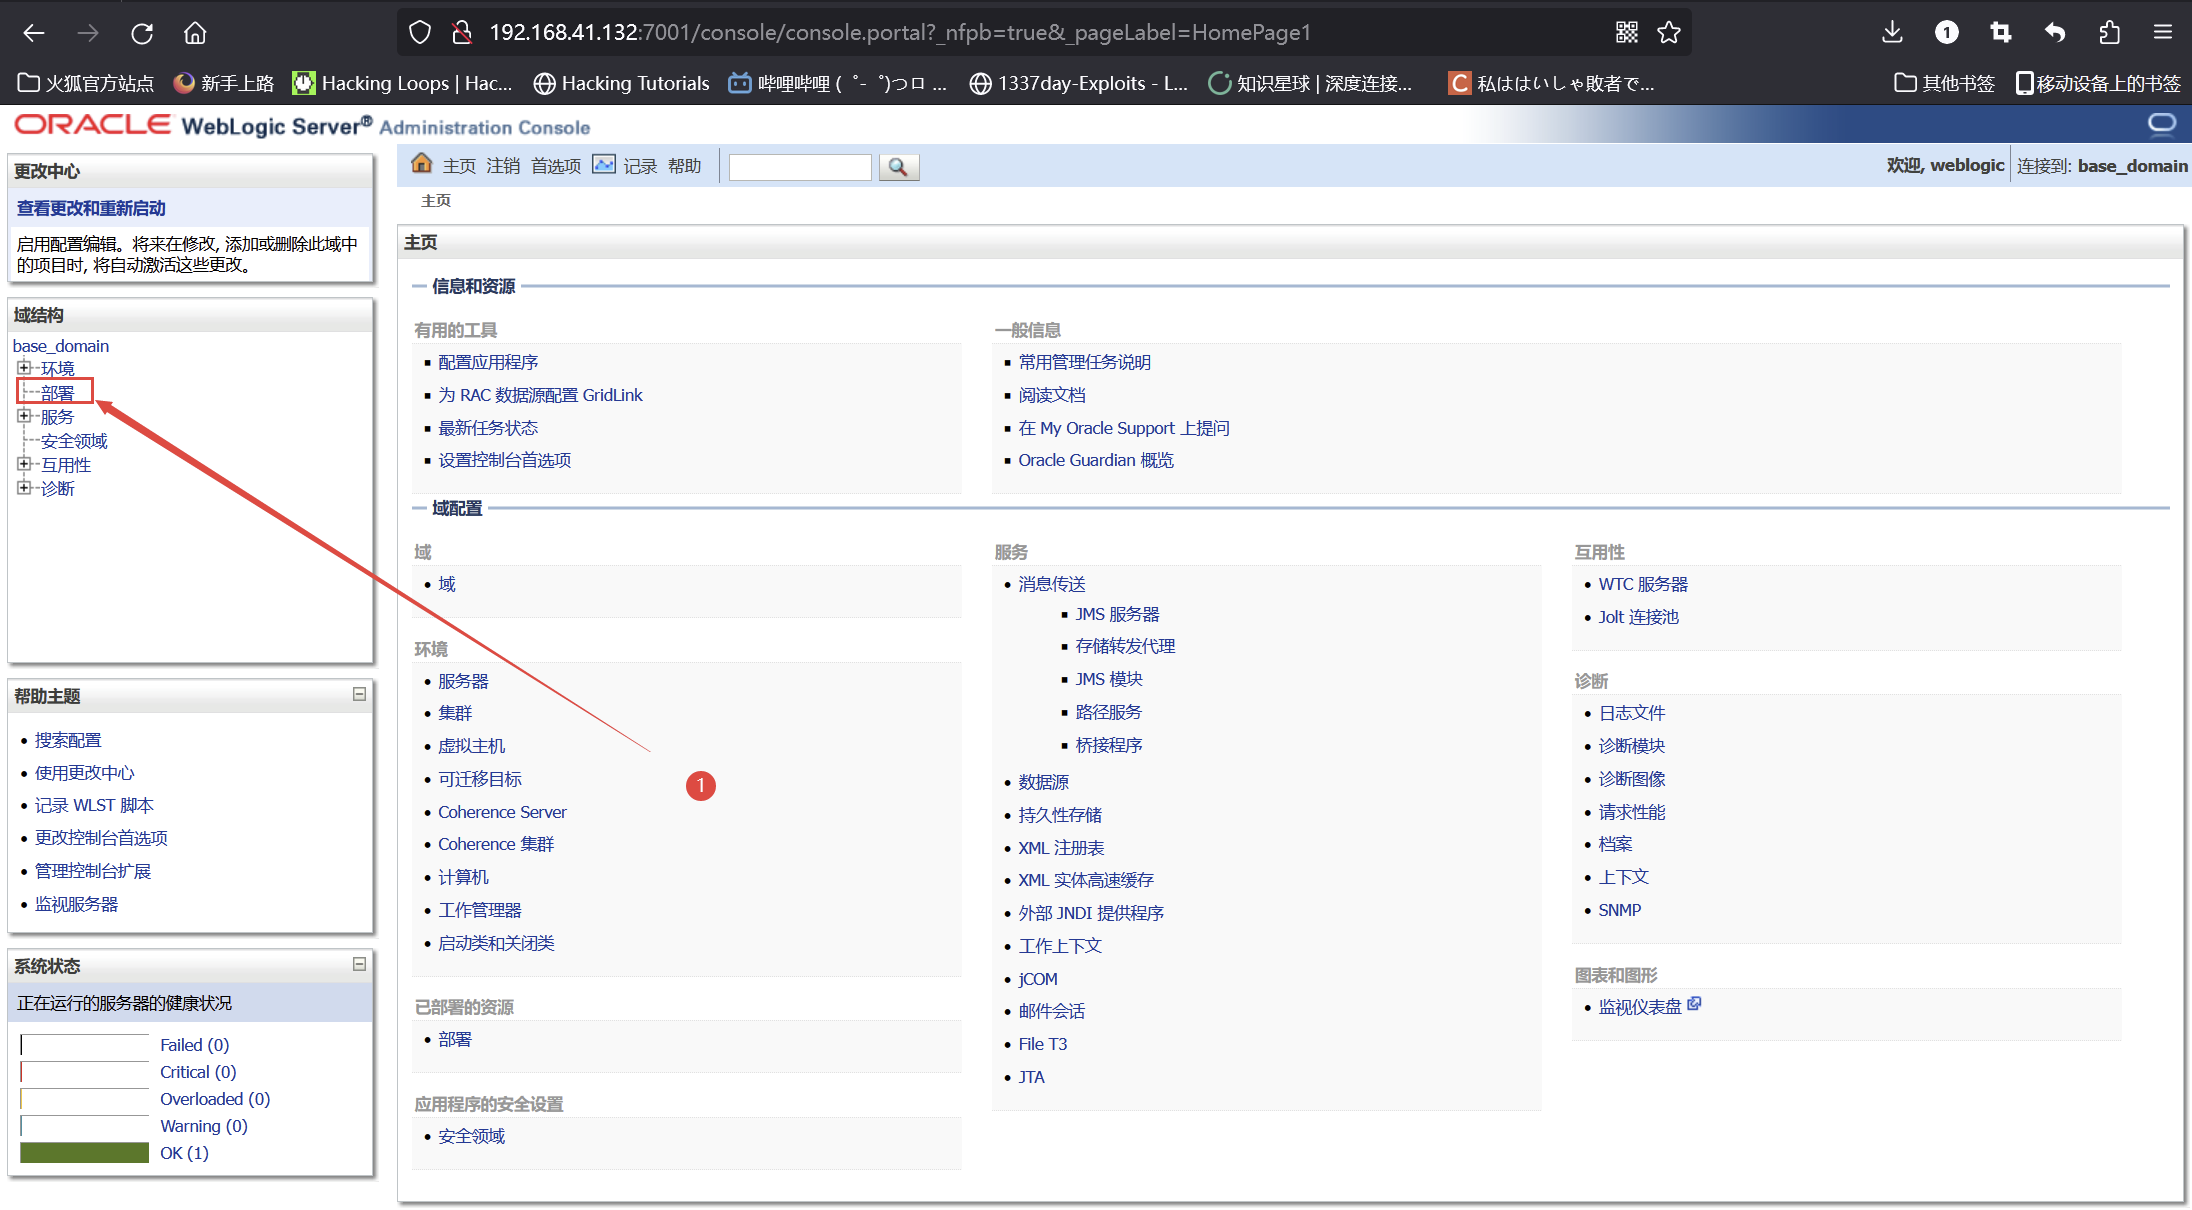
Task: Open 帮助 in the toolbar
Action: point(684,166)
